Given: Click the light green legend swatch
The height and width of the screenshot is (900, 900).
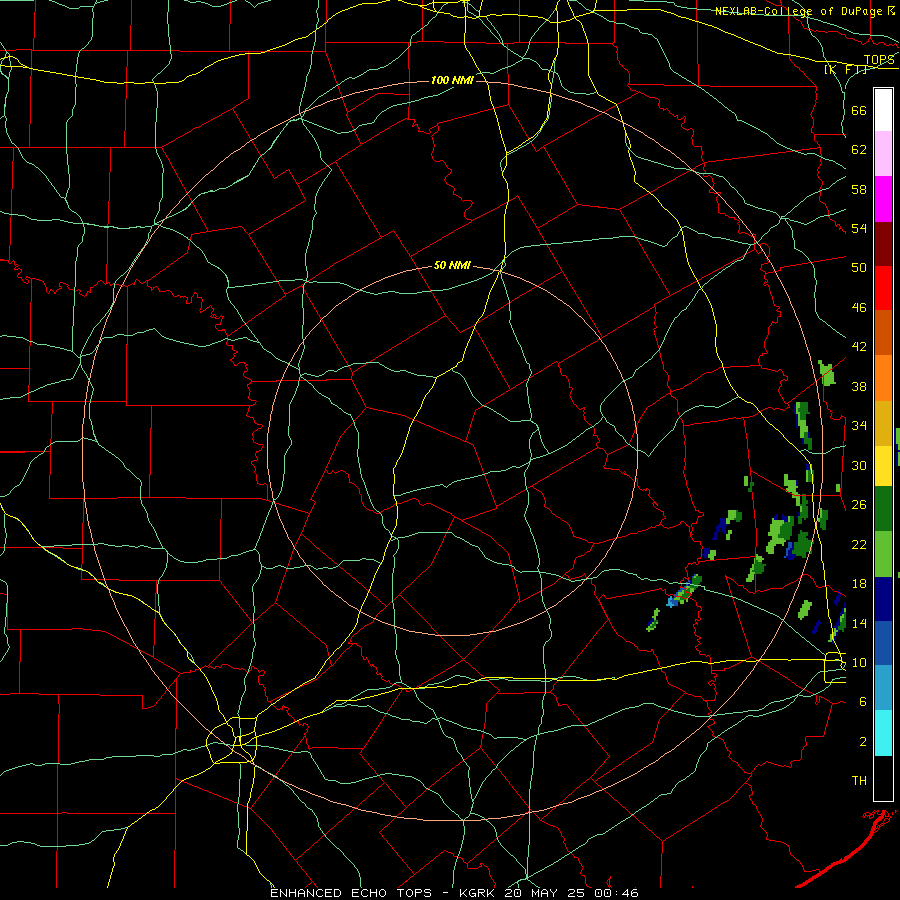Looking at the screenshot, I should coord(883,554).
